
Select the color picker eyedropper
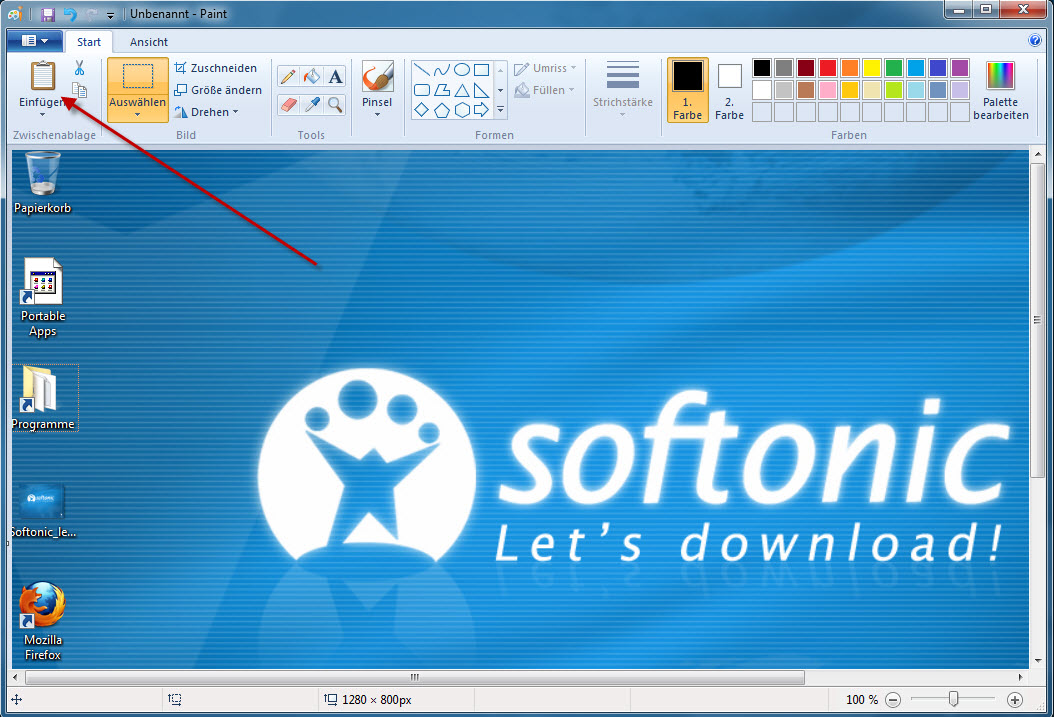[x=312, y=103]
